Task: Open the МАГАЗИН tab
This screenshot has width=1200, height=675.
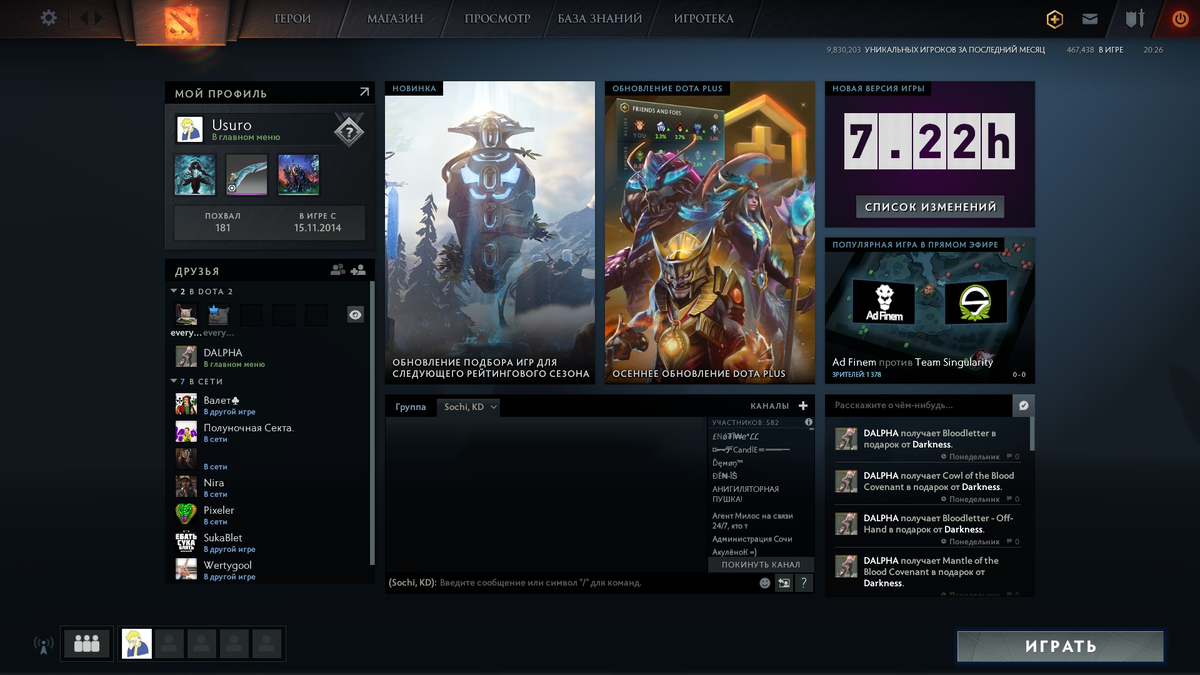Action: coord(395,18)
